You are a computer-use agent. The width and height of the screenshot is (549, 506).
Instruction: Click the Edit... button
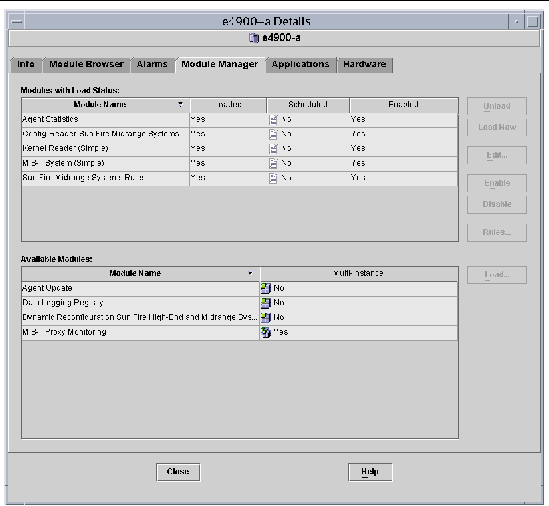[496, 155]
